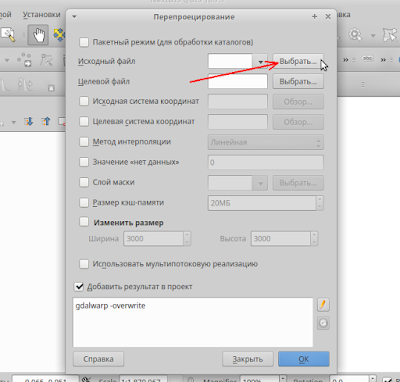Click the blue down-arrow layer icon

(x=29, y=121)
